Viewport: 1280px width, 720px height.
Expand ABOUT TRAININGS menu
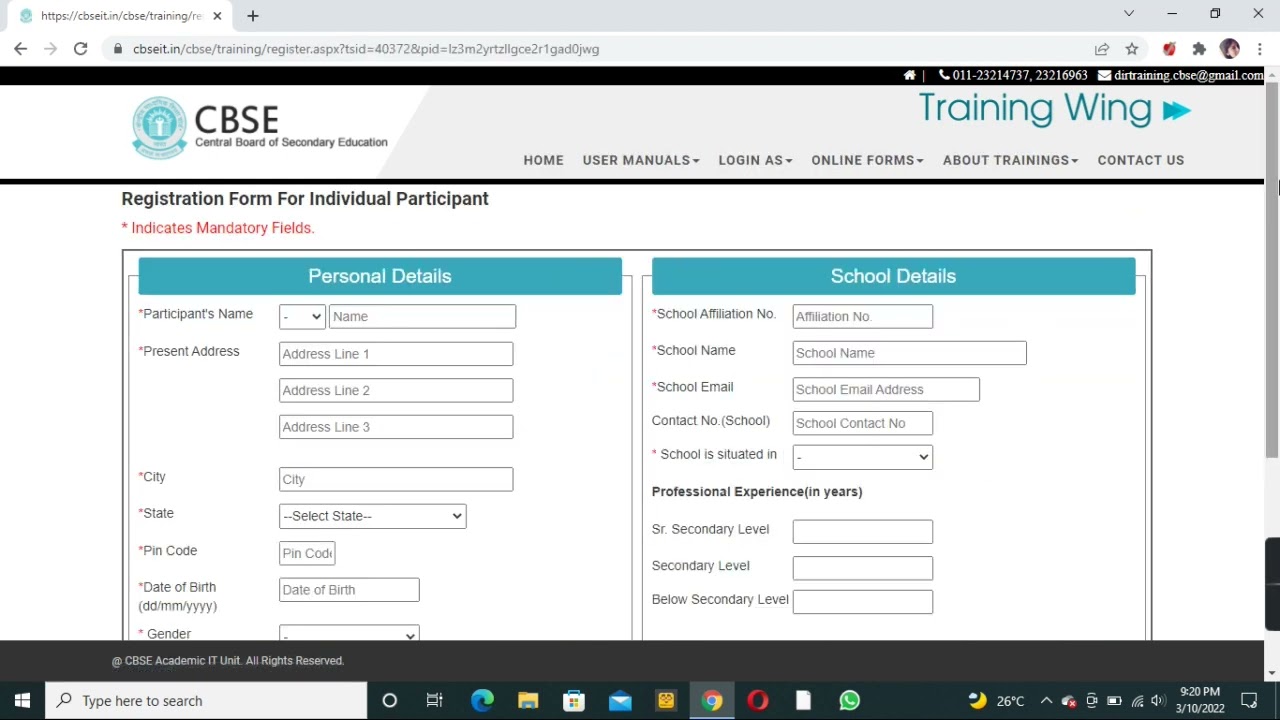1010,160
